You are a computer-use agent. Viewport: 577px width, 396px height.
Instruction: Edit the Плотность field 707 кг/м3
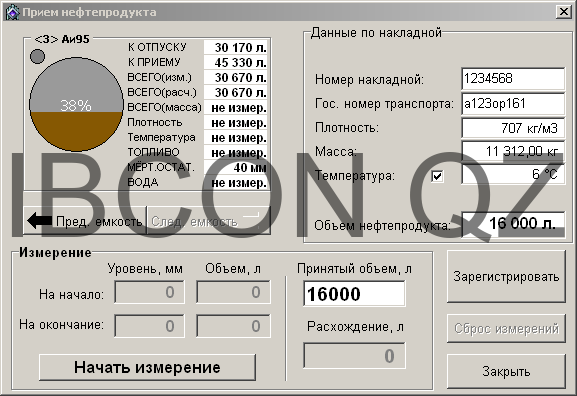[513, 128]
